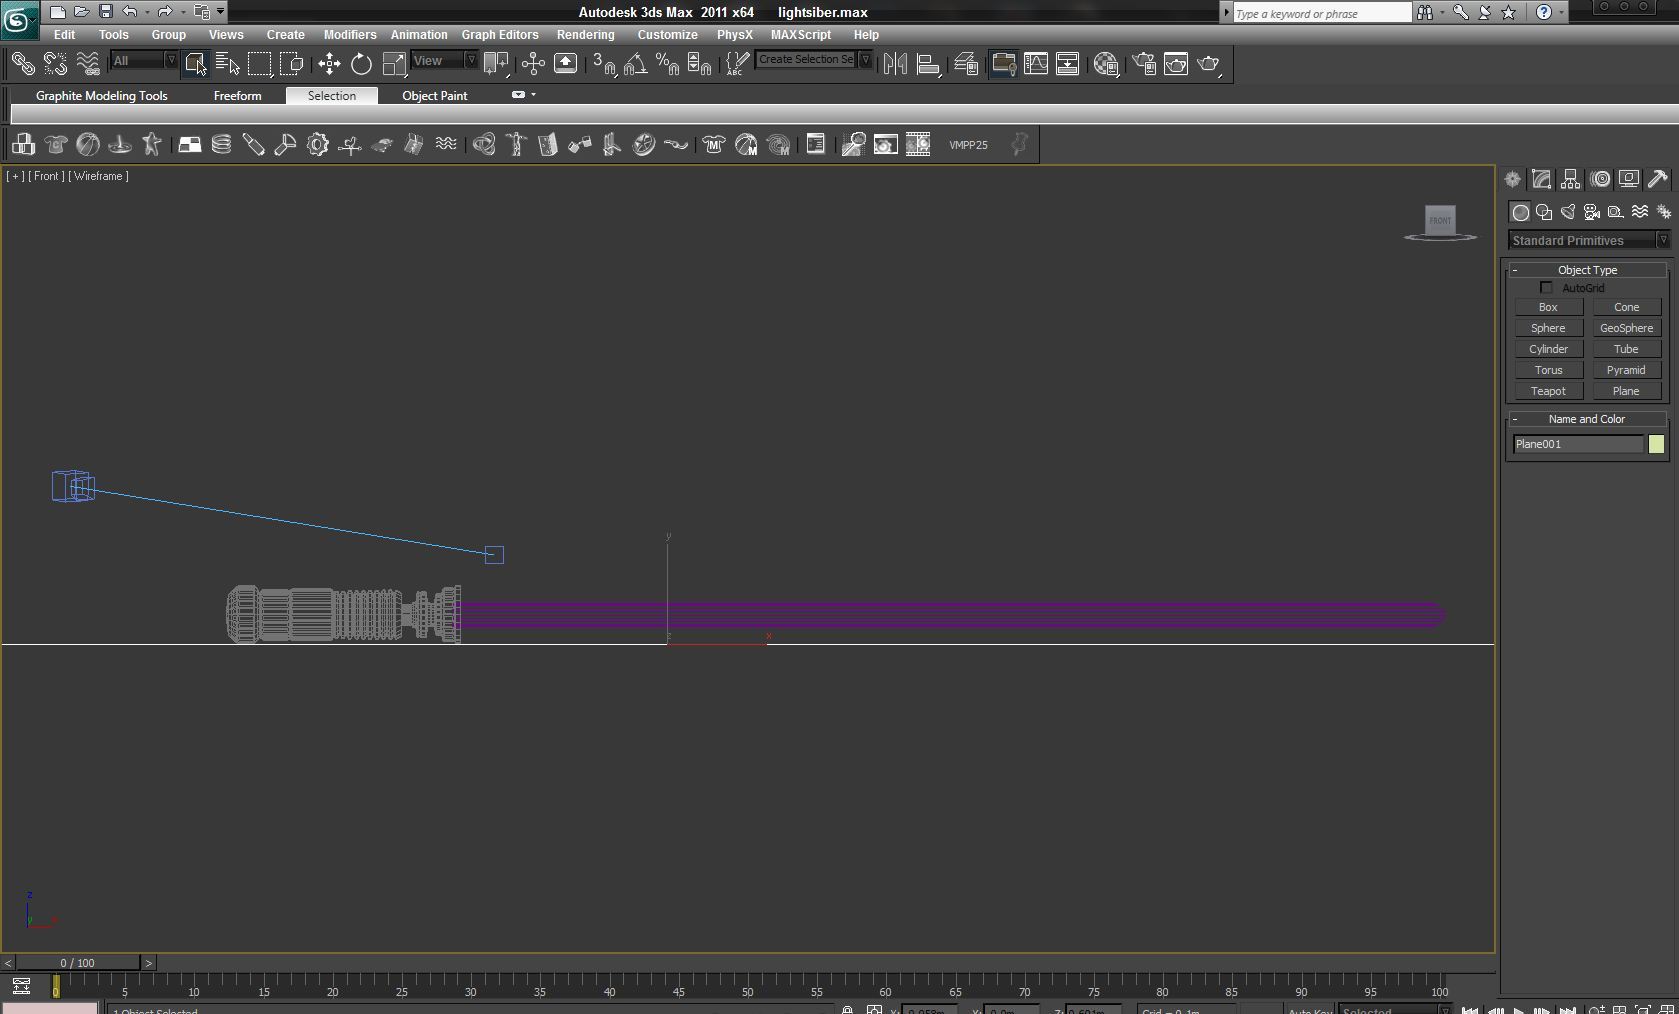Open the Curve Editor

click(1035, 64)
